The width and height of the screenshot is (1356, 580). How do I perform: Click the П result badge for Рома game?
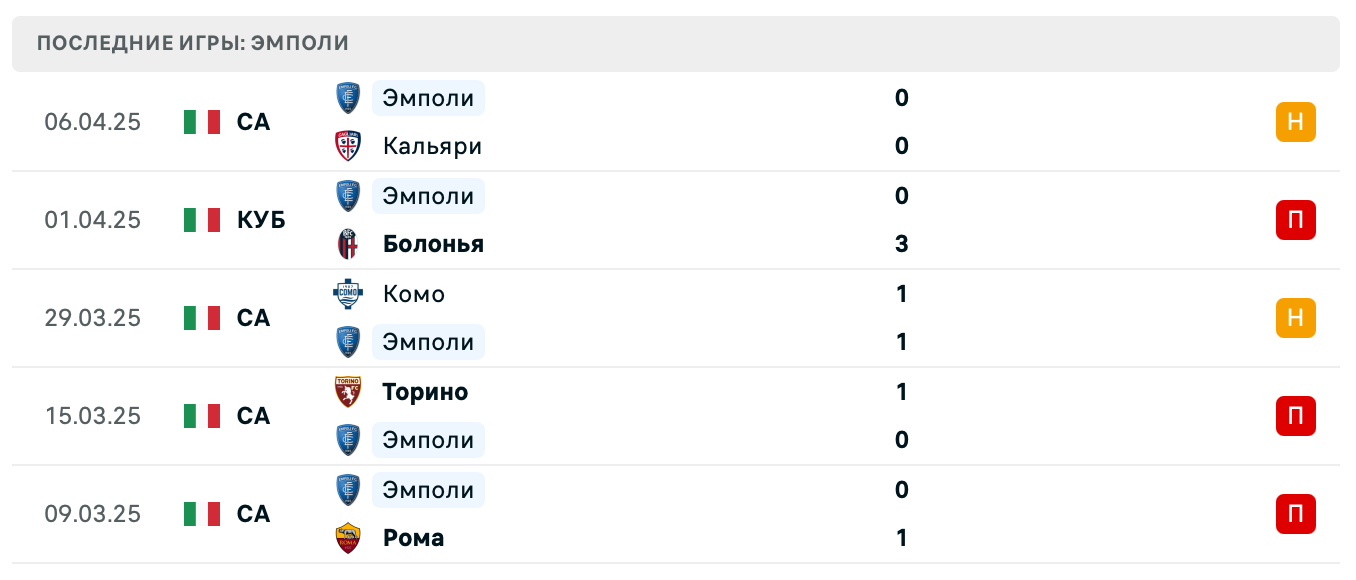[1296, 513]
